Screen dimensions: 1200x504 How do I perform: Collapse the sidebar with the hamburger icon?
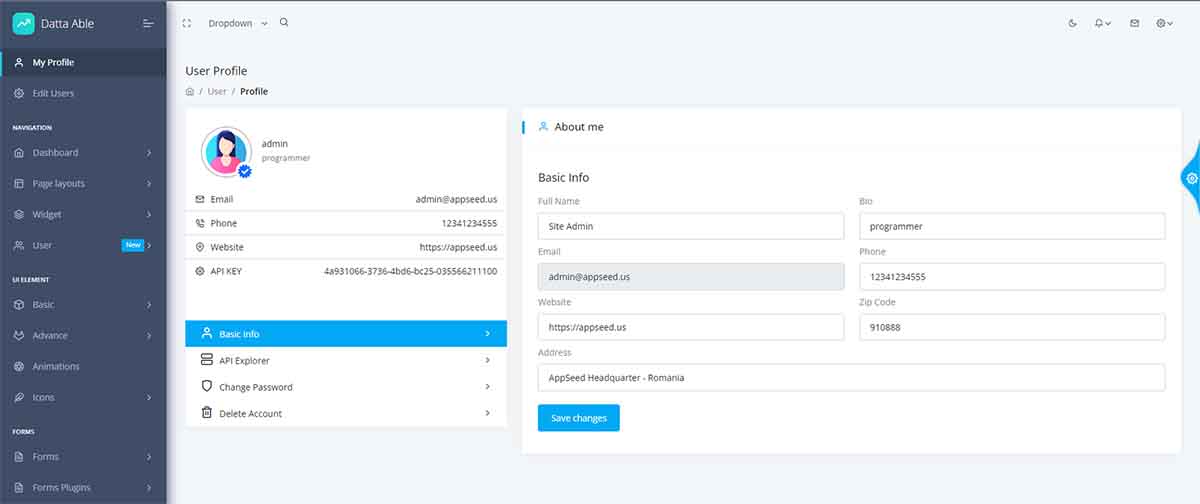click(148, 23)
